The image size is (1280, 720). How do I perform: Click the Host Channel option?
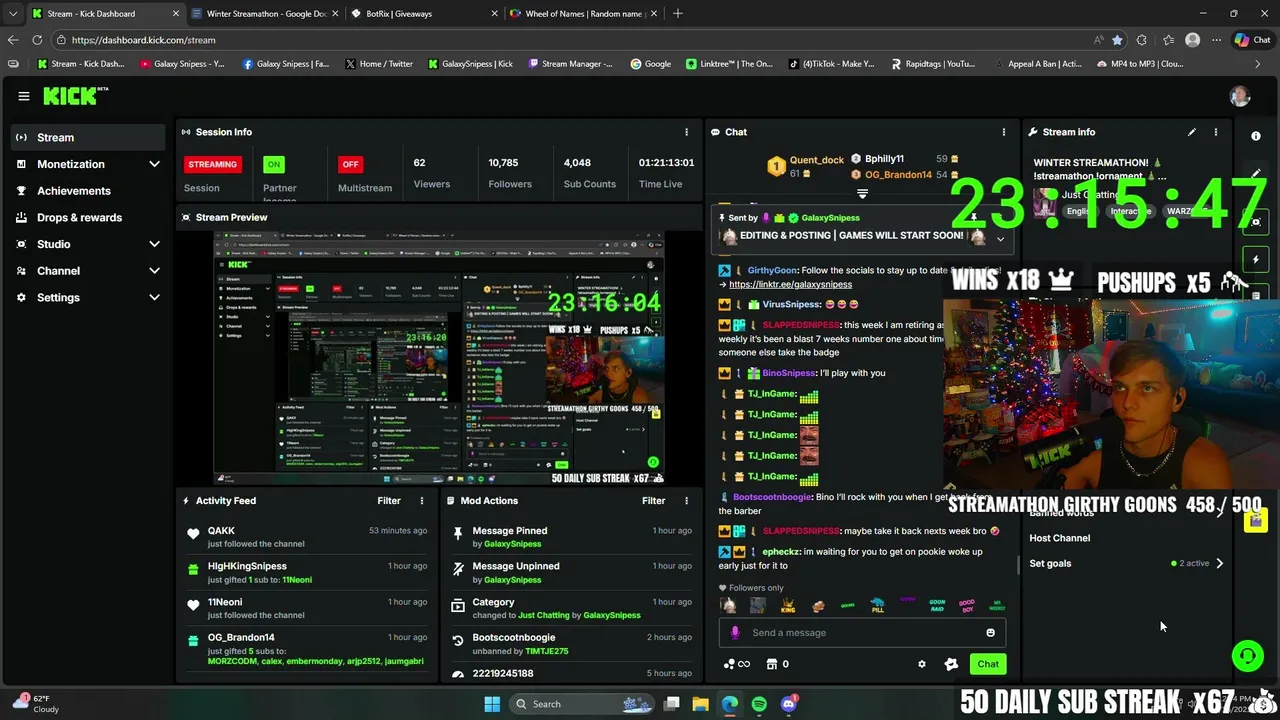[x=1059, y=538]
